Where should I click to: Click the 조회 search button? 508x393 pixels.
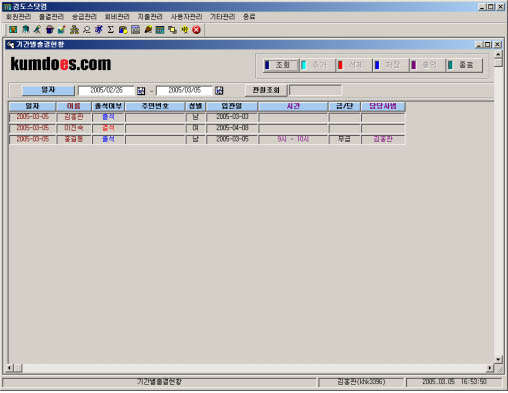coord(281,65)
